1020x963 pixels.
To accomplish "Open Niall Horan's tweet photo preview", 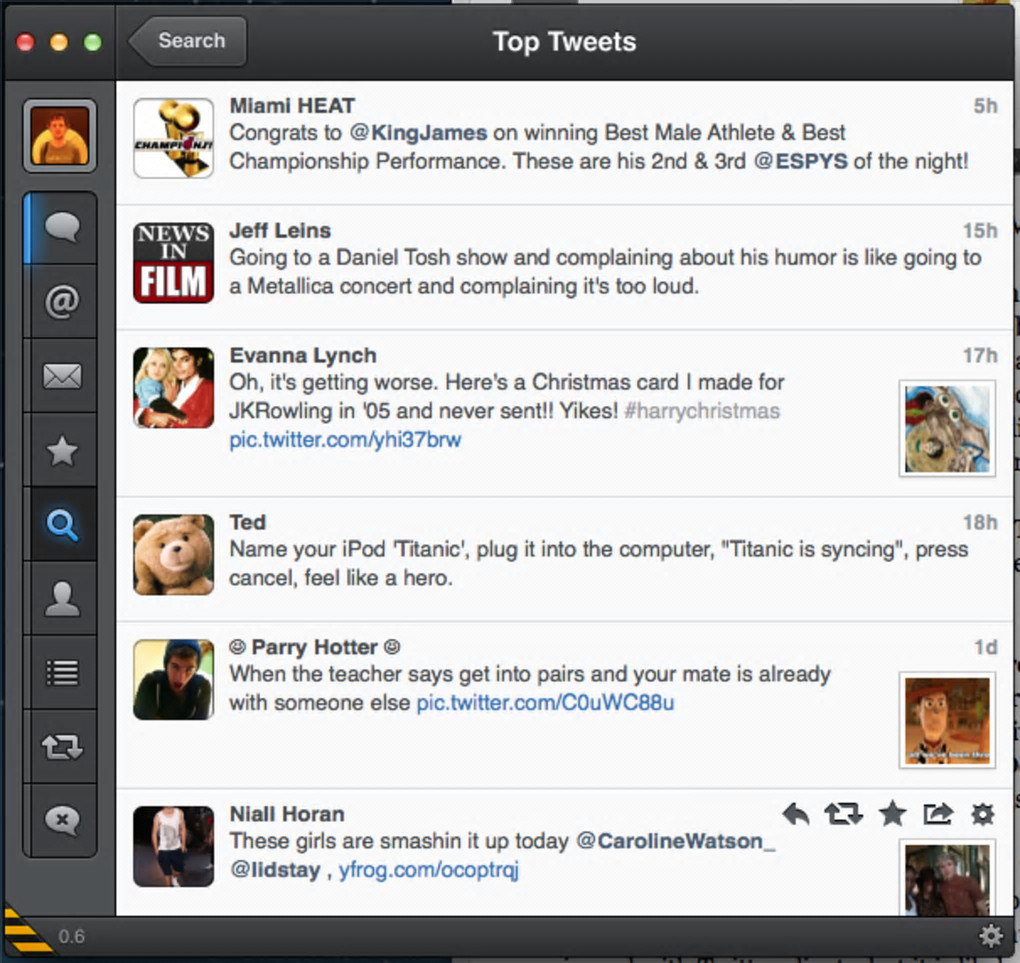I will click(947, 878).
